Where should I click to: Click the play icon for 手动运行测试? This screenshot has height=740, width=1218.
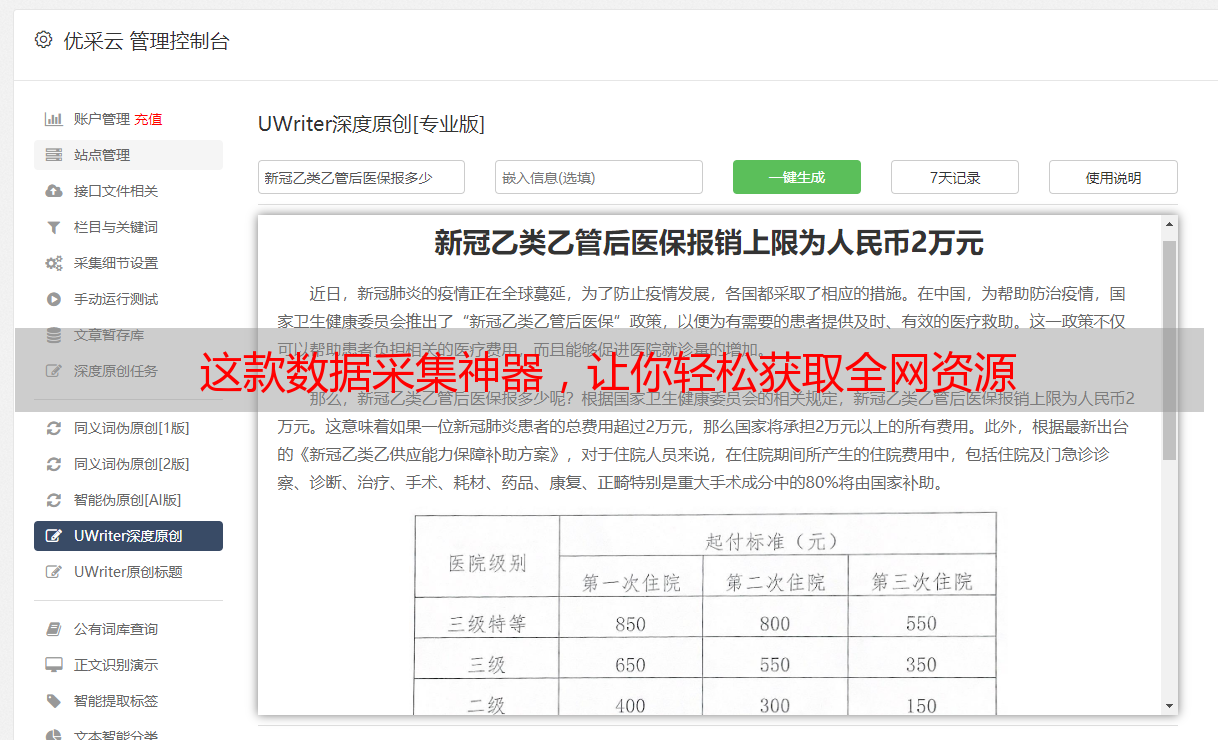[x=53, y=299]
